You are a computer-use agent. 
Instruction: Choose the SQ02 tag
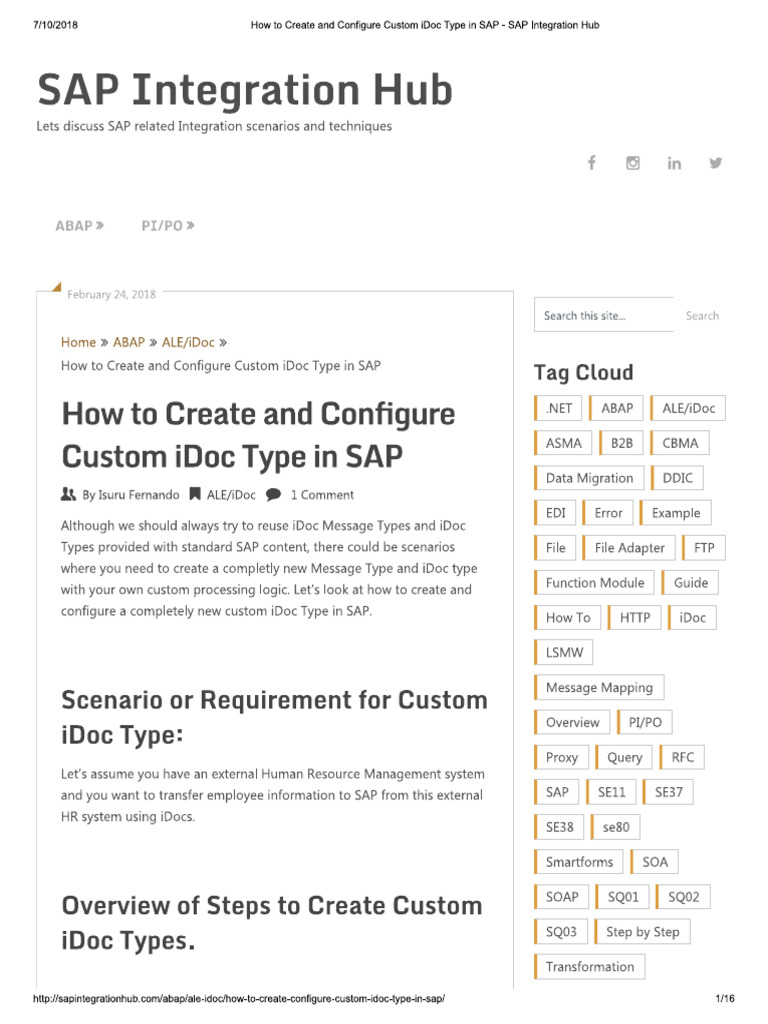[x=683, y=897]
